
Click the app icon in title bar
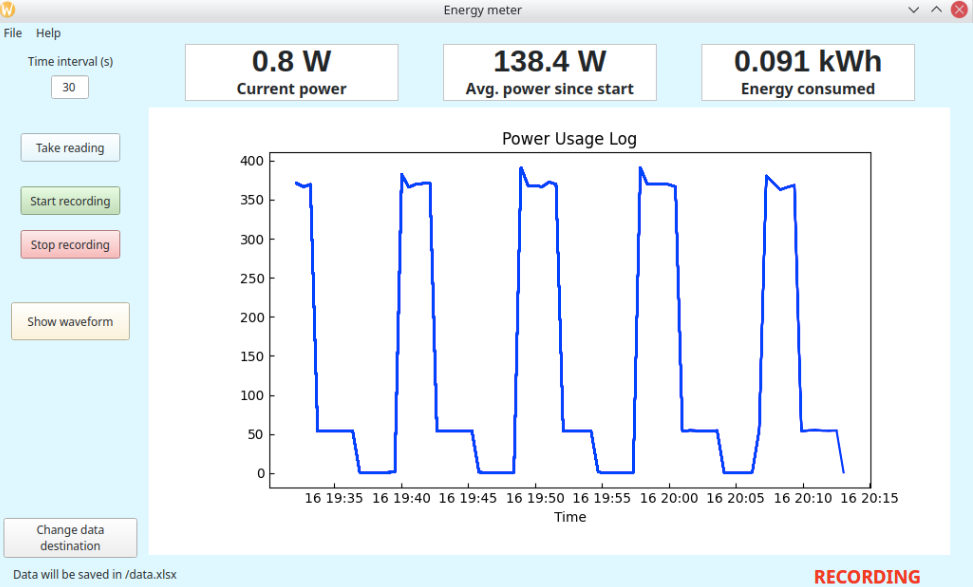pos(7,10)
